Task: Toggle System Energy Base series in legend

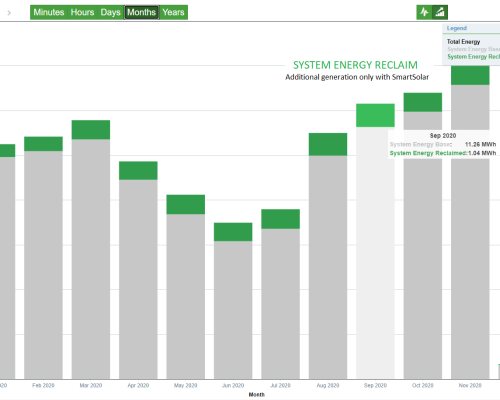Action: point(473,49)
